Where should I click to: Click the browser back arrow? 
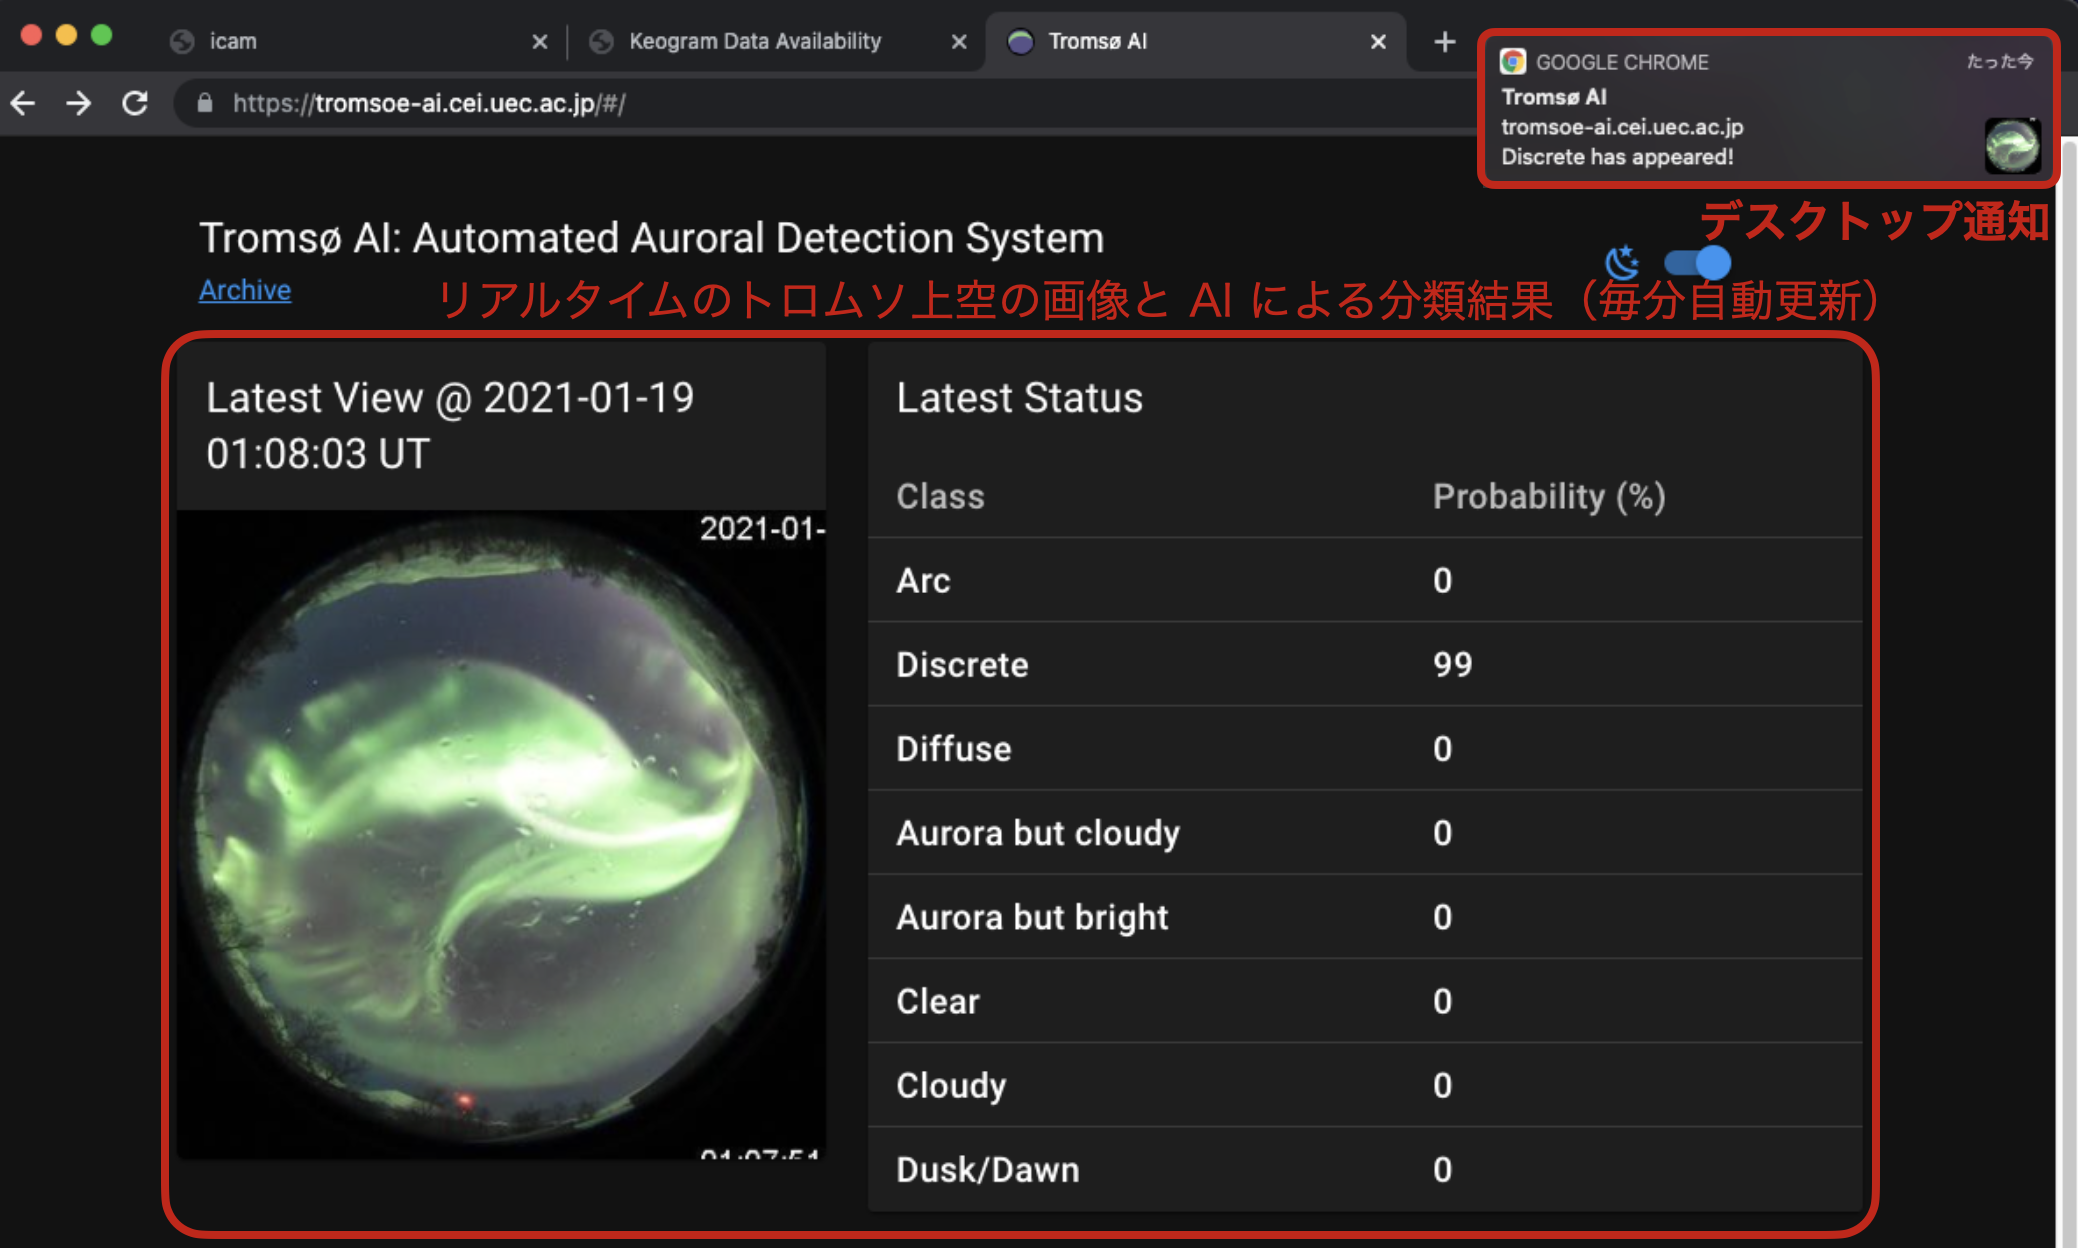pyautogui.click(x=22, y=103)
